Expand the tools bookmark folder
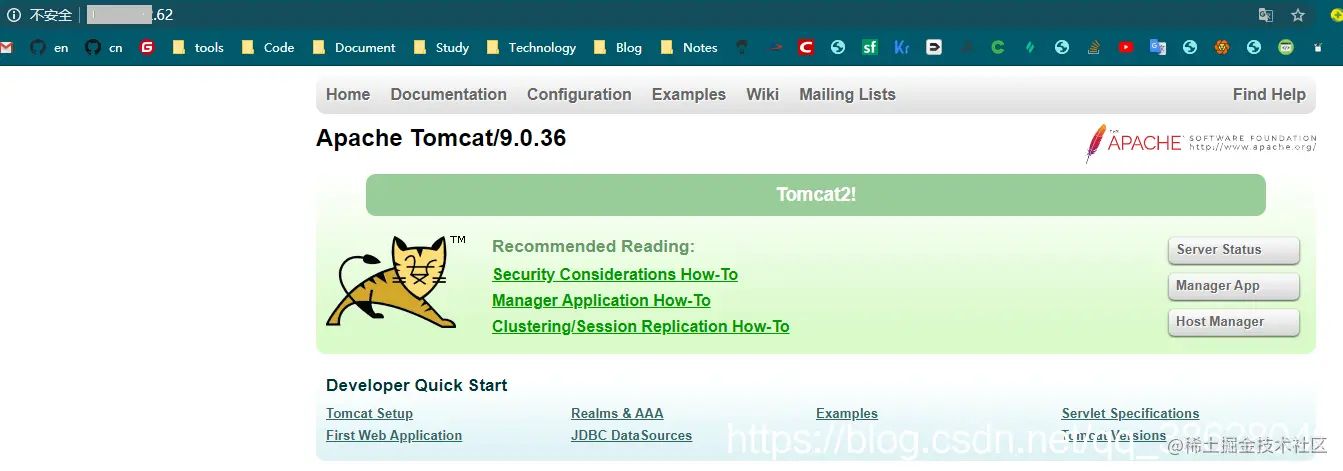The width and height of the screenshot is (1343, 471). click(198, 47)
